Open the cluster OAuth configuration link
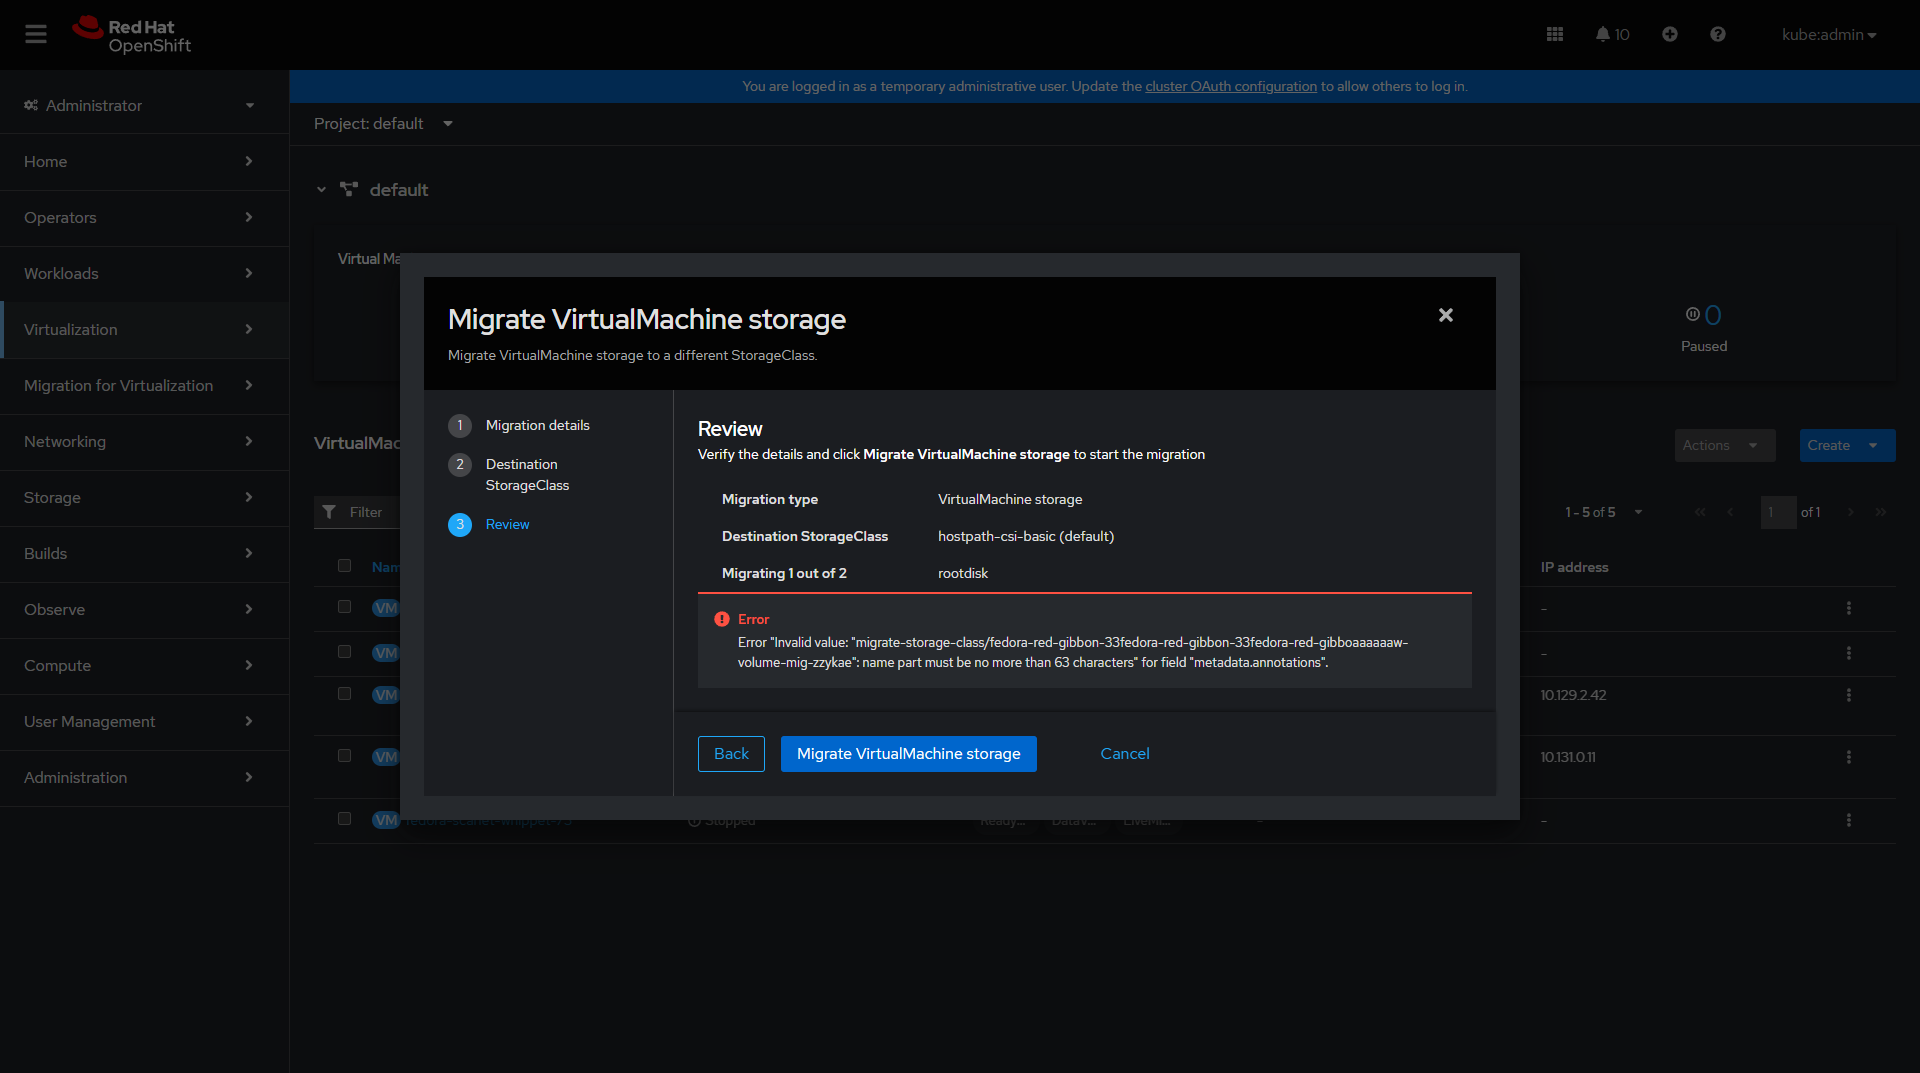 click(1231, 87)
